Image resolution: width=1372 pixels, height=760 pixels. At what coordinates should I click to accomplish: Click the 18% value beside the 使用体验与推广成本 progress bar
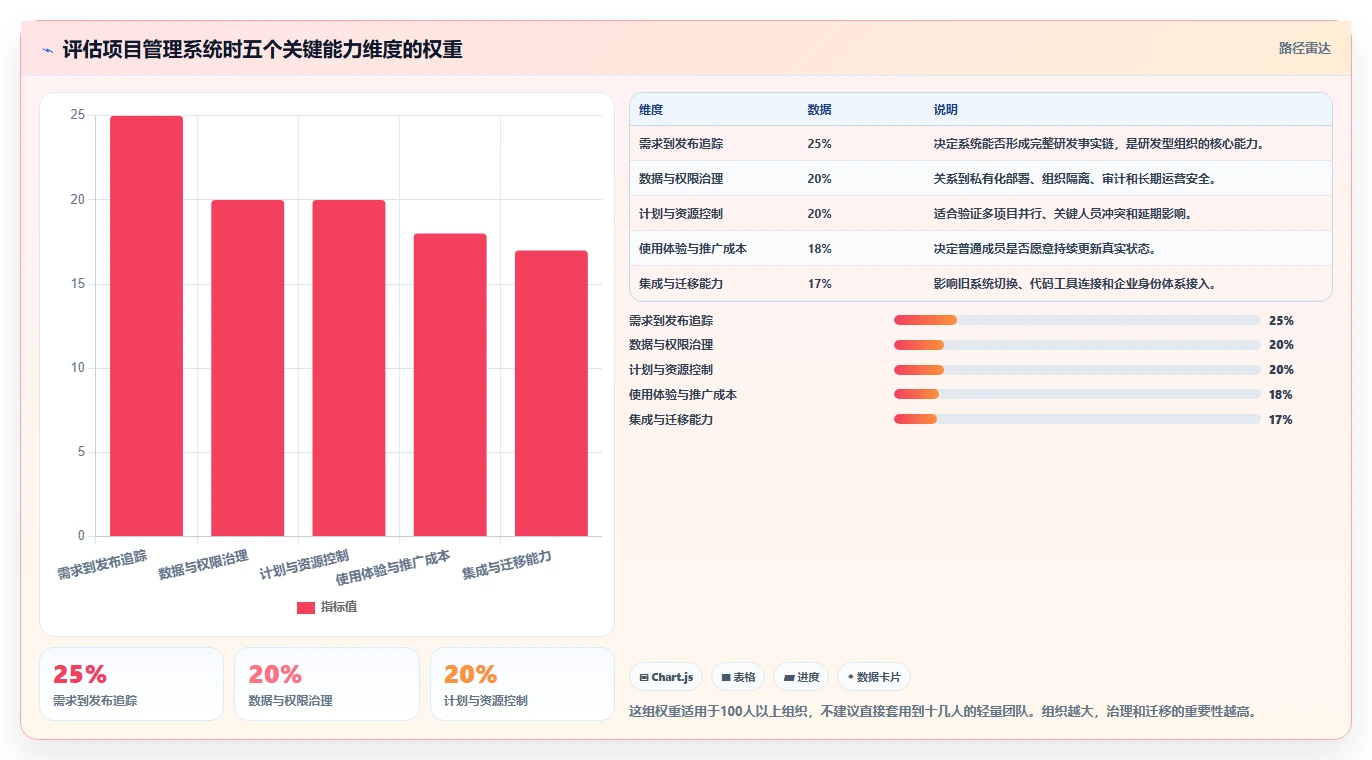[1281, 395]
